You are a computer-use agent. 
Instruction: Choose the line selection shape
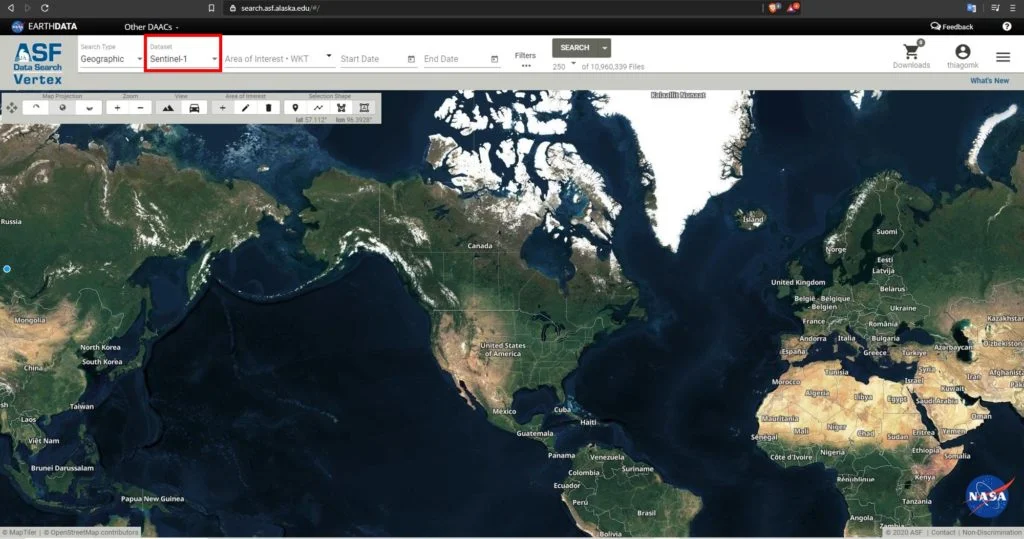point(318,108)
